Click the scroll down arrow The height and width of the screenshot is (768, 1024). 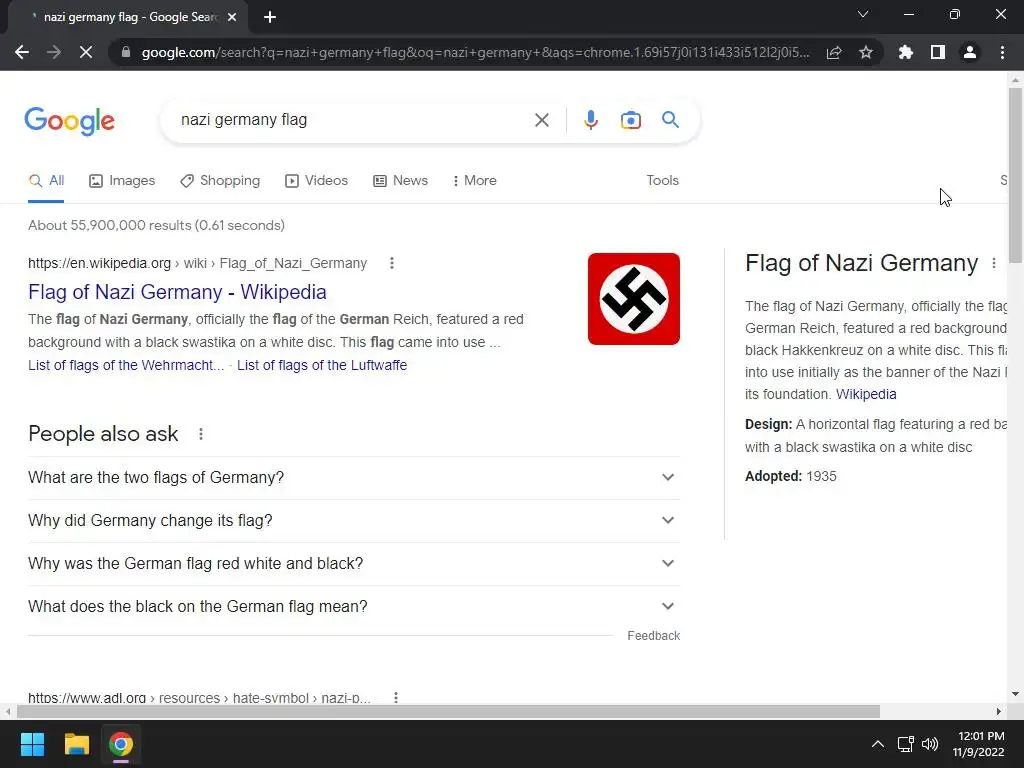[x=1015, y=694]
